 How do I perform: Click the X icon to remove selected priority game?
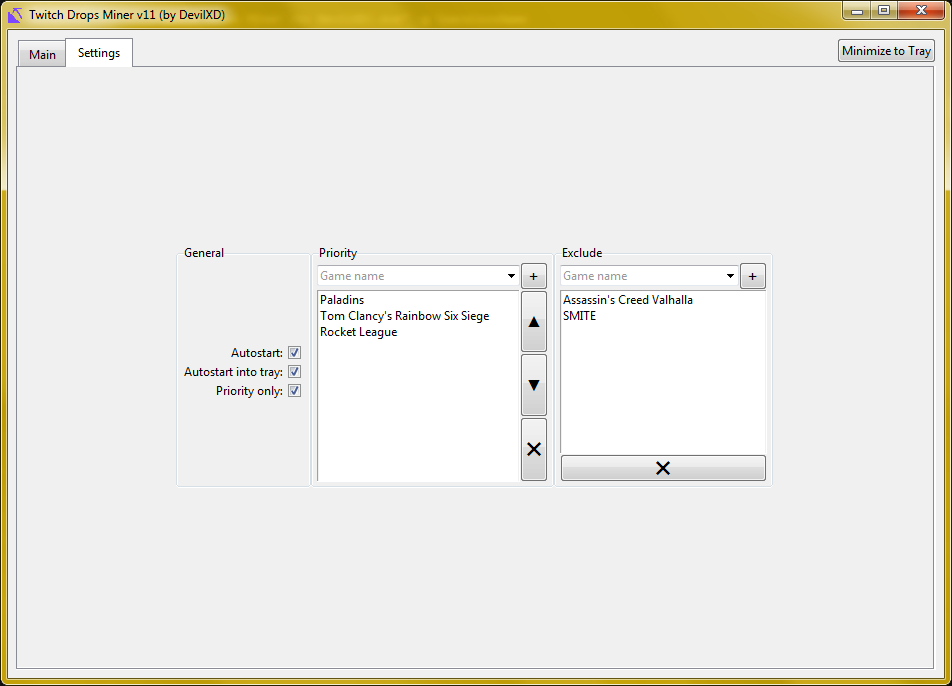(533, 449)
